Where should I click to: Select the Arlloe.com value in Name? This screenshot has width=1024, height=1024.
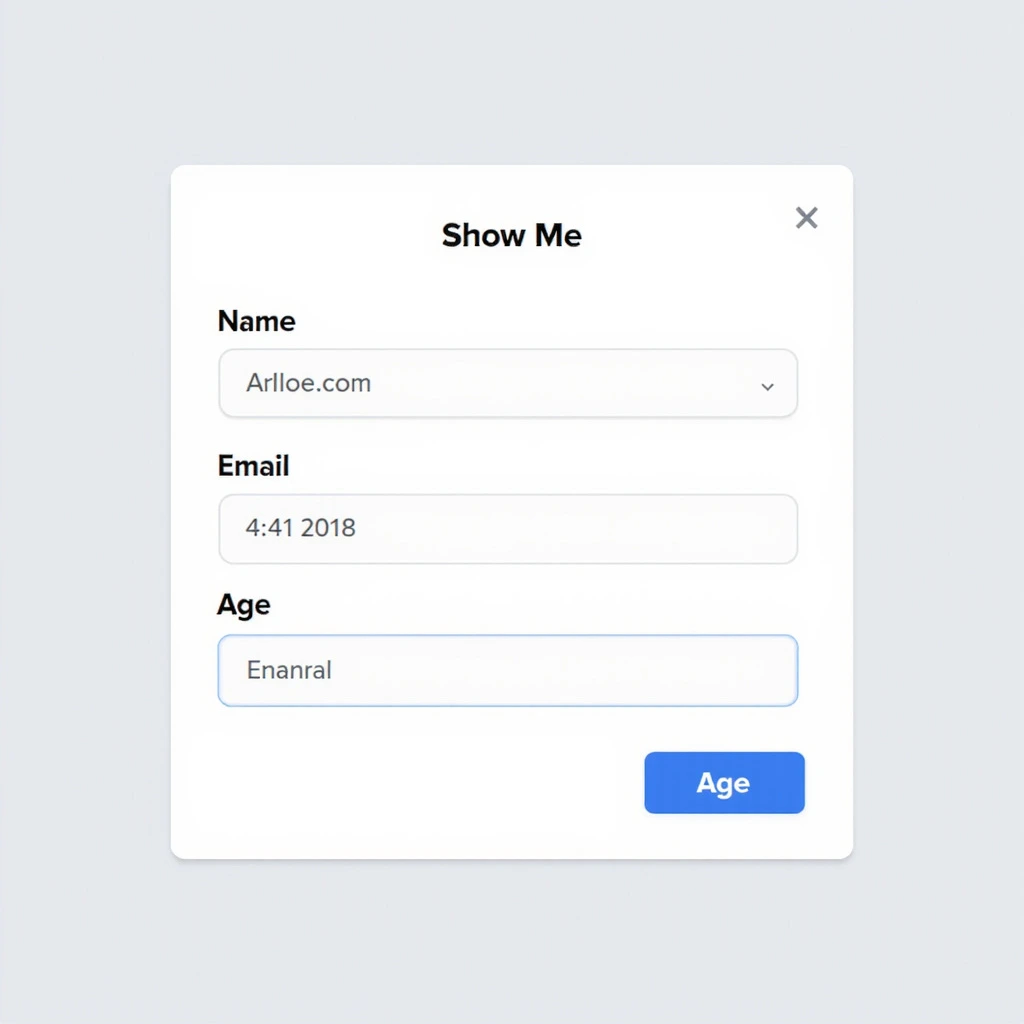pyautogui.click(x=308, y=383)
